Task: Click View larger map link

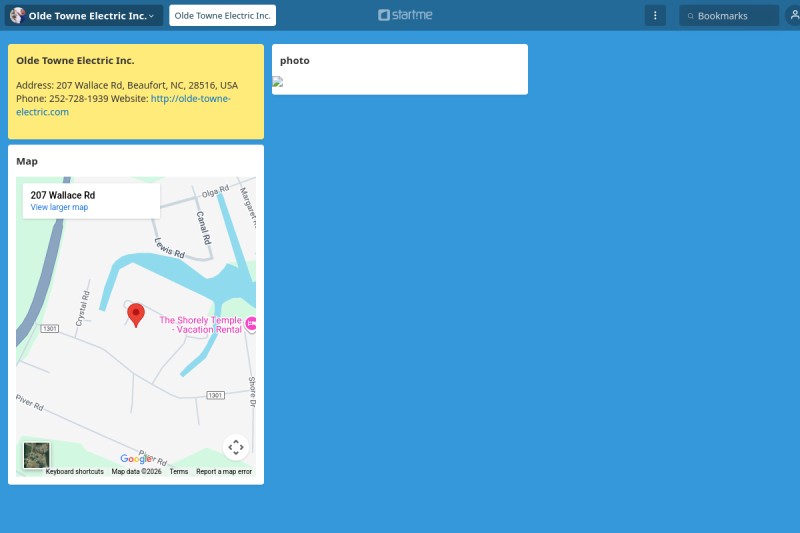Action: (59, 207)
